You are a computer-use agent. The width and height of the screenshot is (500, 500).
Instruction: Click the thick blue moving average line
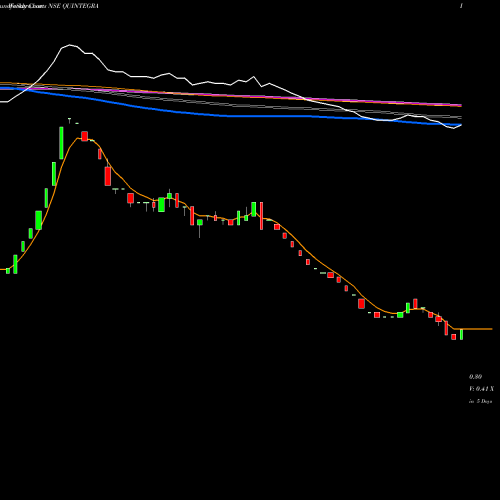tap(230, 116)
